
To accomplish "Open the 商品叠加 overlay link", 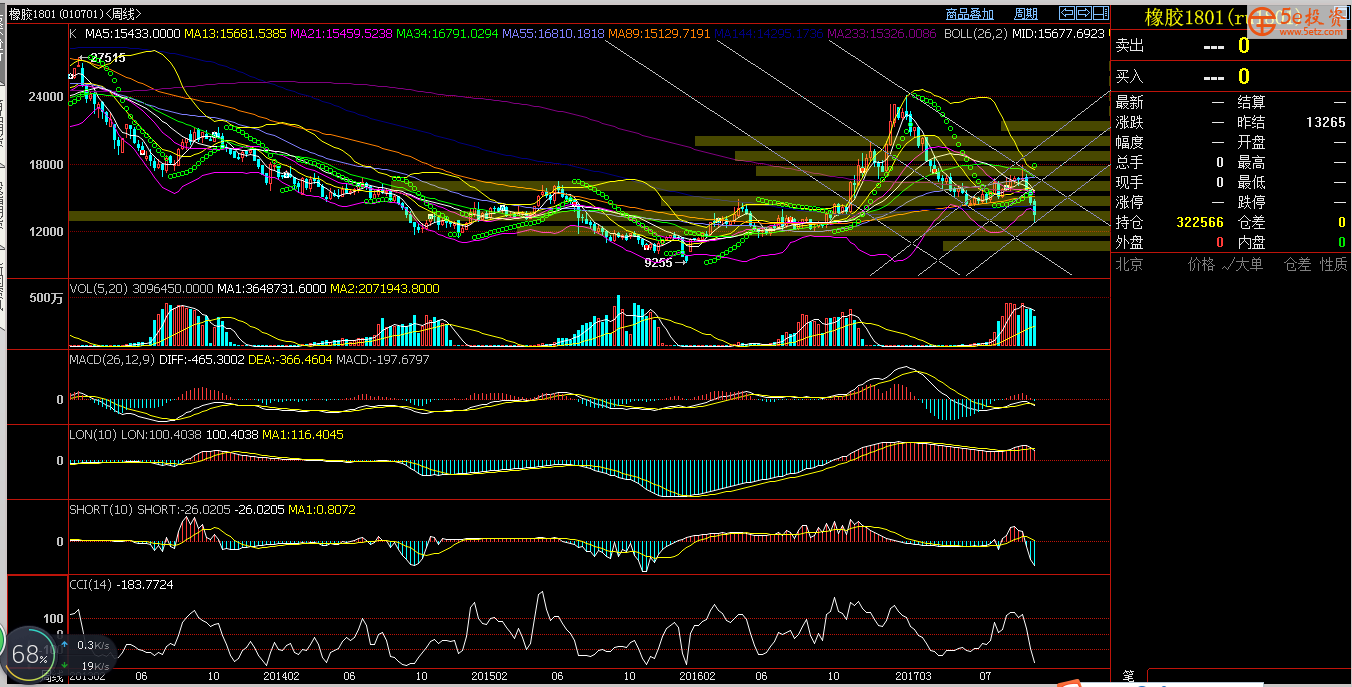I will [969, 14].
